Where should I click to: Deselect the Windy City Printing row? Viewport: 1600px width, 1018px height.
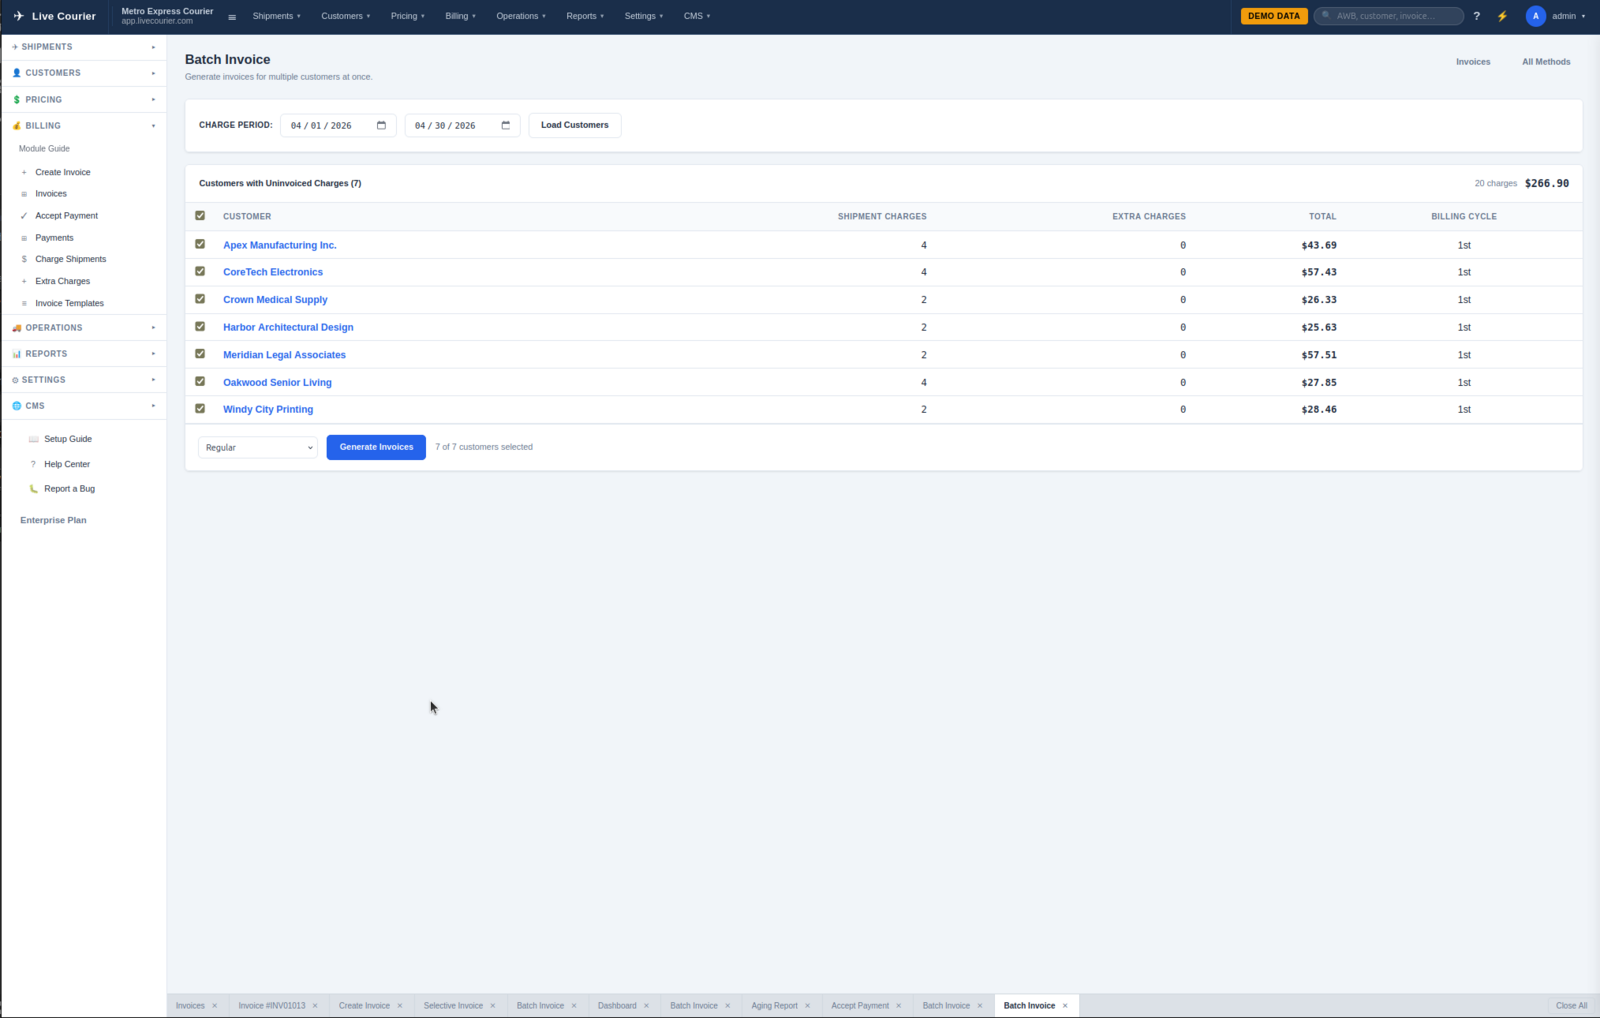(x=200, y=409)
